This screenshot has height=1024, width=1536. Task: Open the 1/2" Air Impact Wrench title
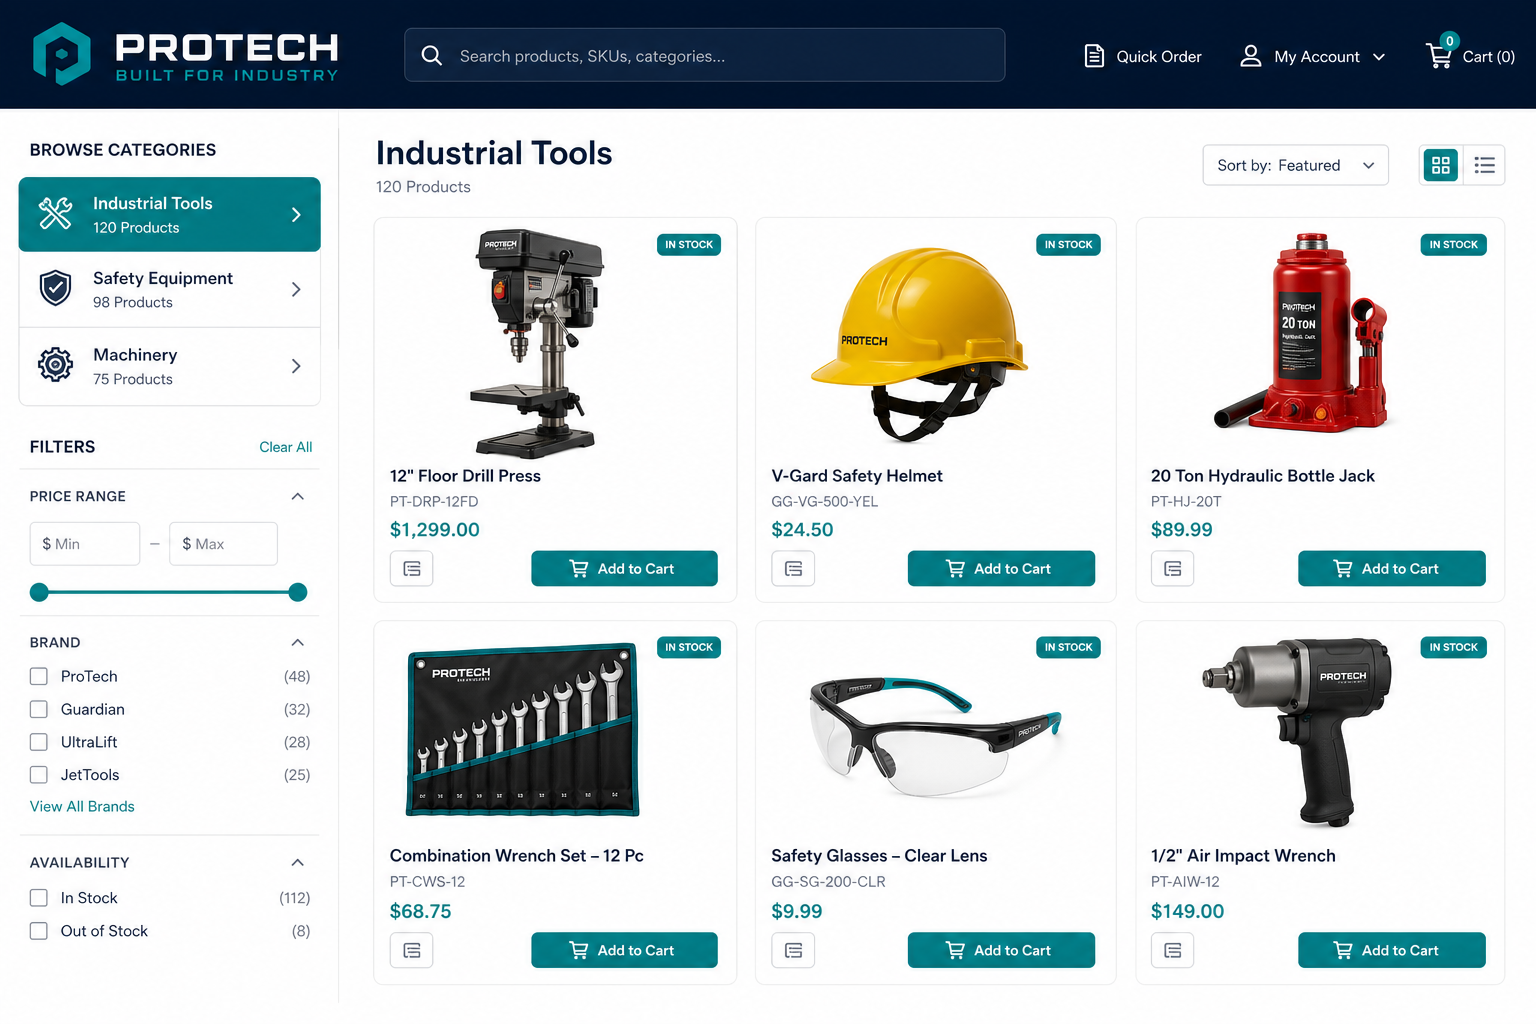[x=1243, y=856]
